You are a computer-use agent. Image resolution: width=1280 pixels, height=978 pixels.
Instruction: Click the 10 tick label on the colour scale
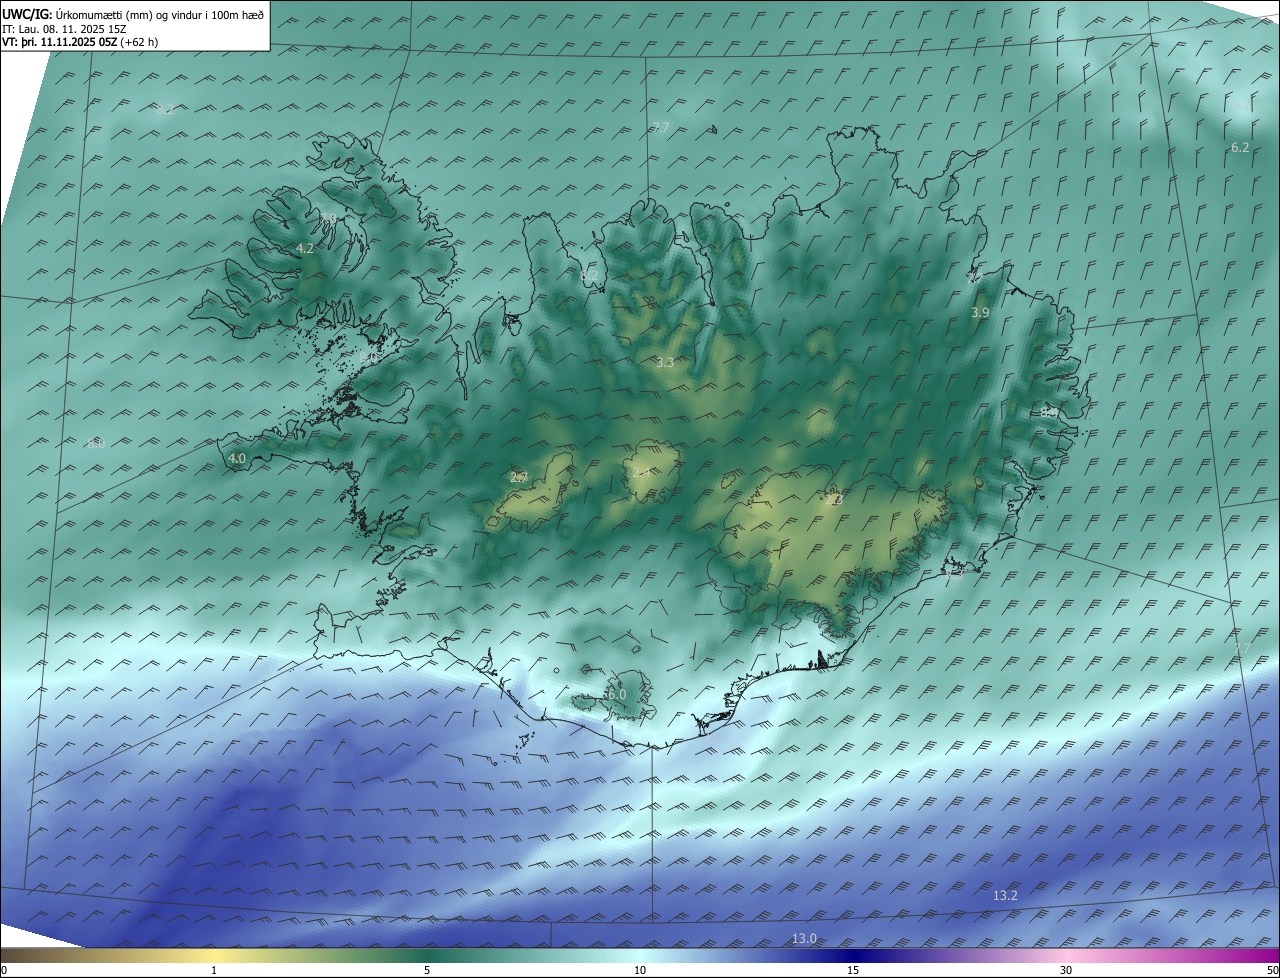pyautogui.click(x=640, y=970)
